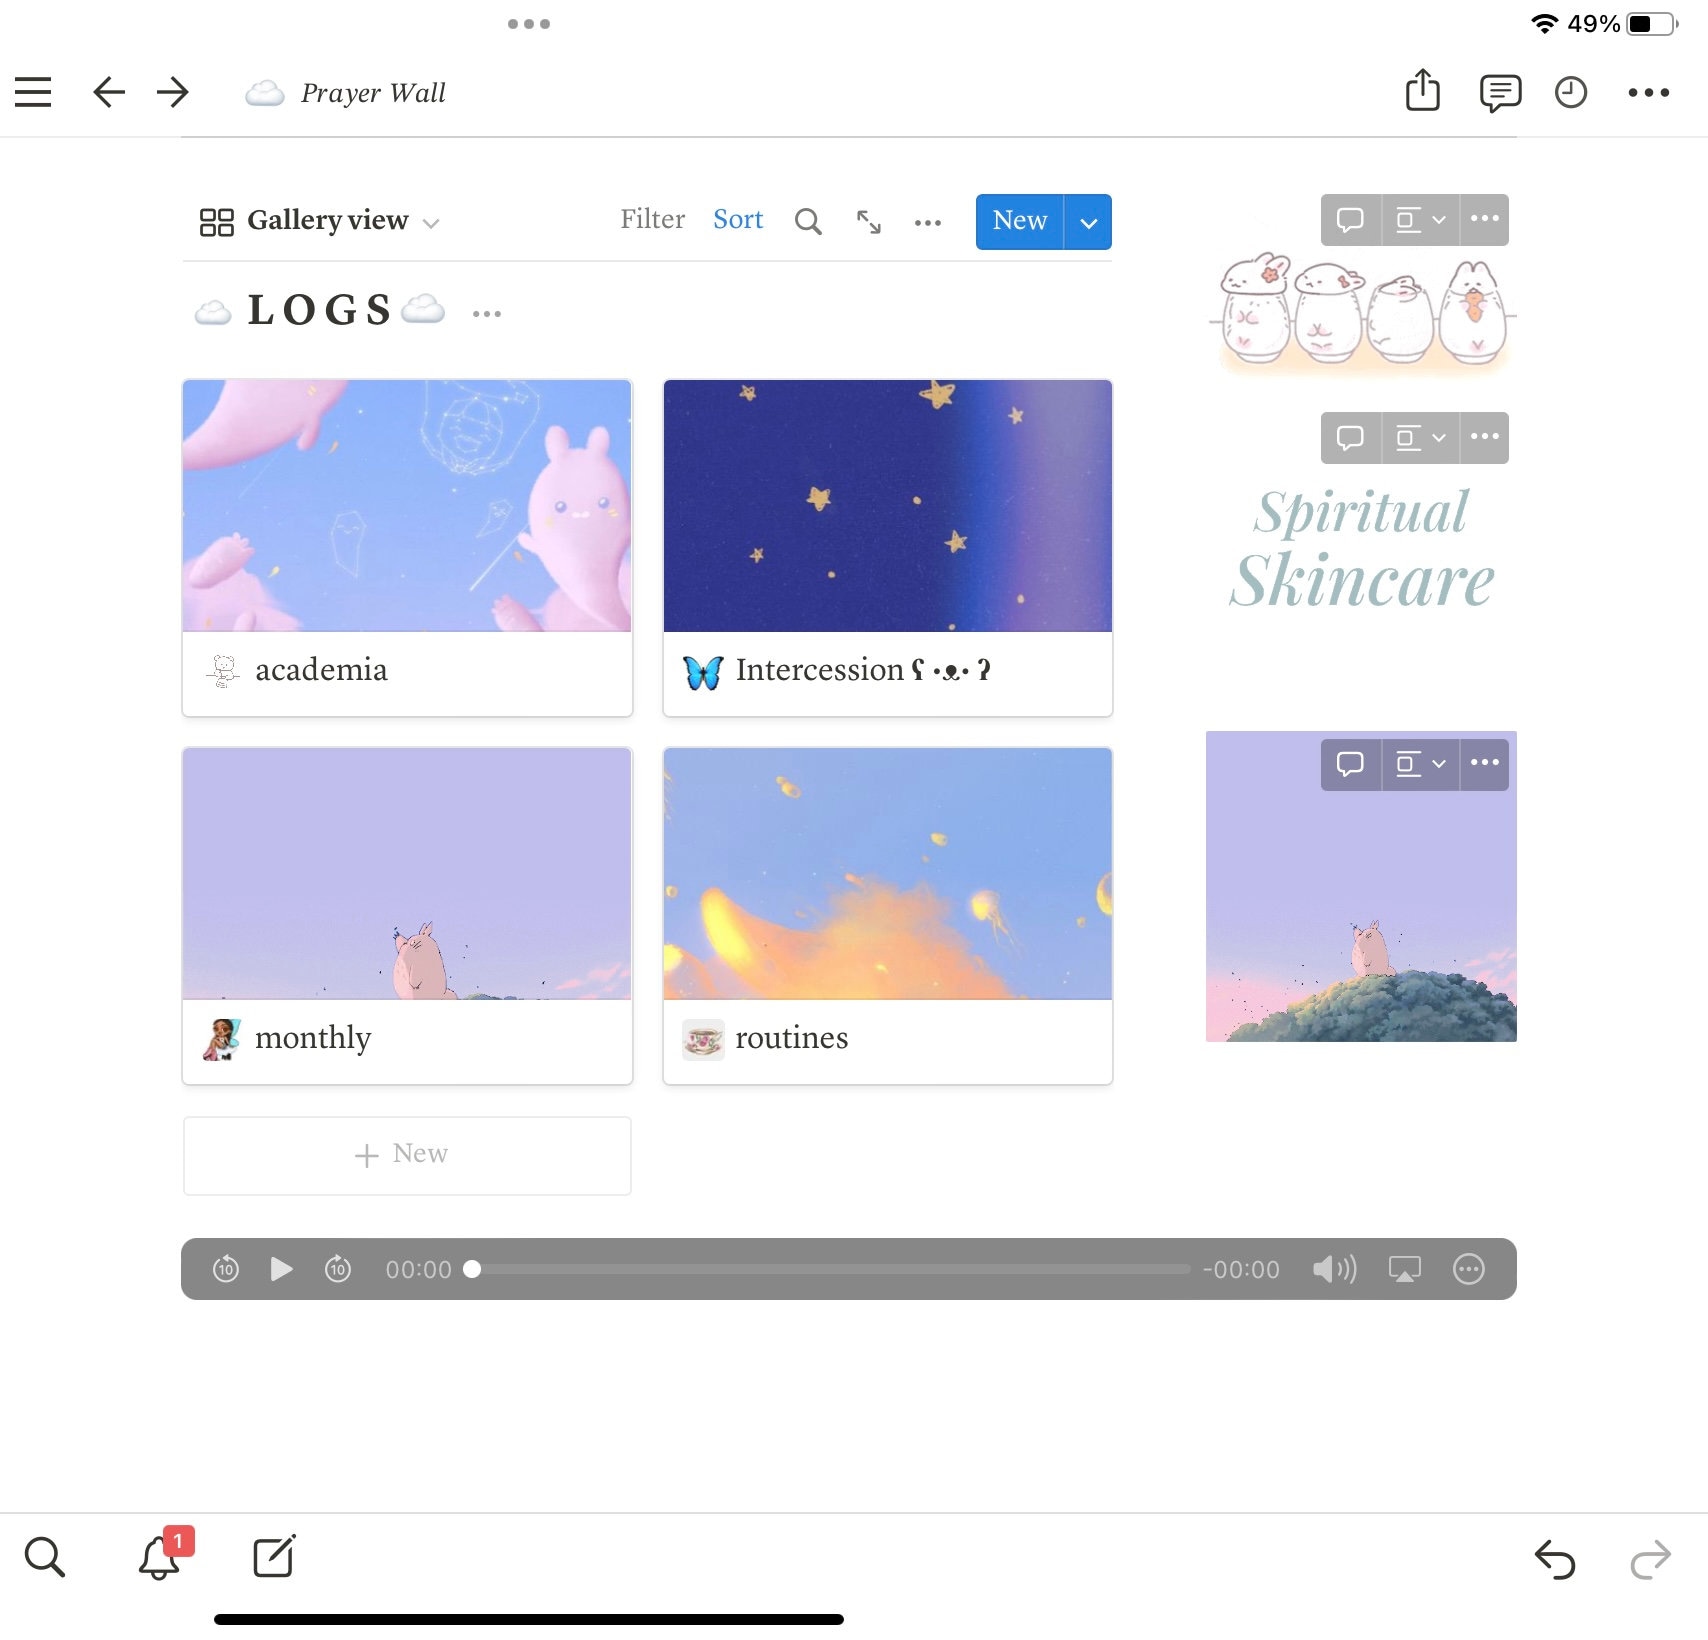Open sorting options with the Sort label
Image resolution: width=1708 pixels, height=1640 pixels.
737,219
